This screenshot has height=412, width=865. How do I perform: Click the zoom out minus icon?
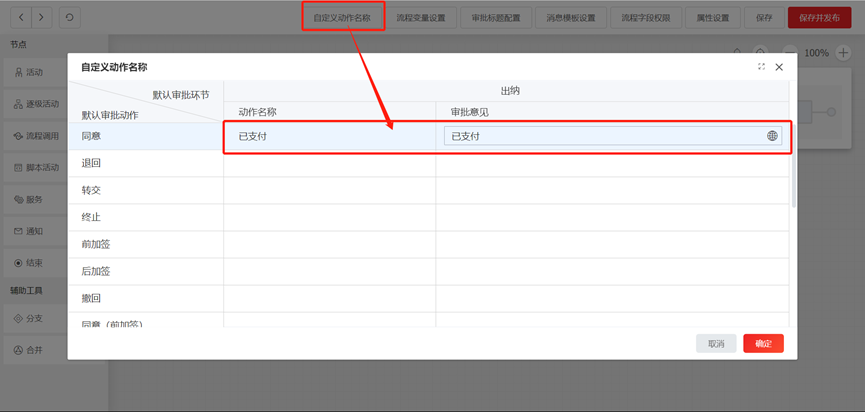[x=790, y=52]
